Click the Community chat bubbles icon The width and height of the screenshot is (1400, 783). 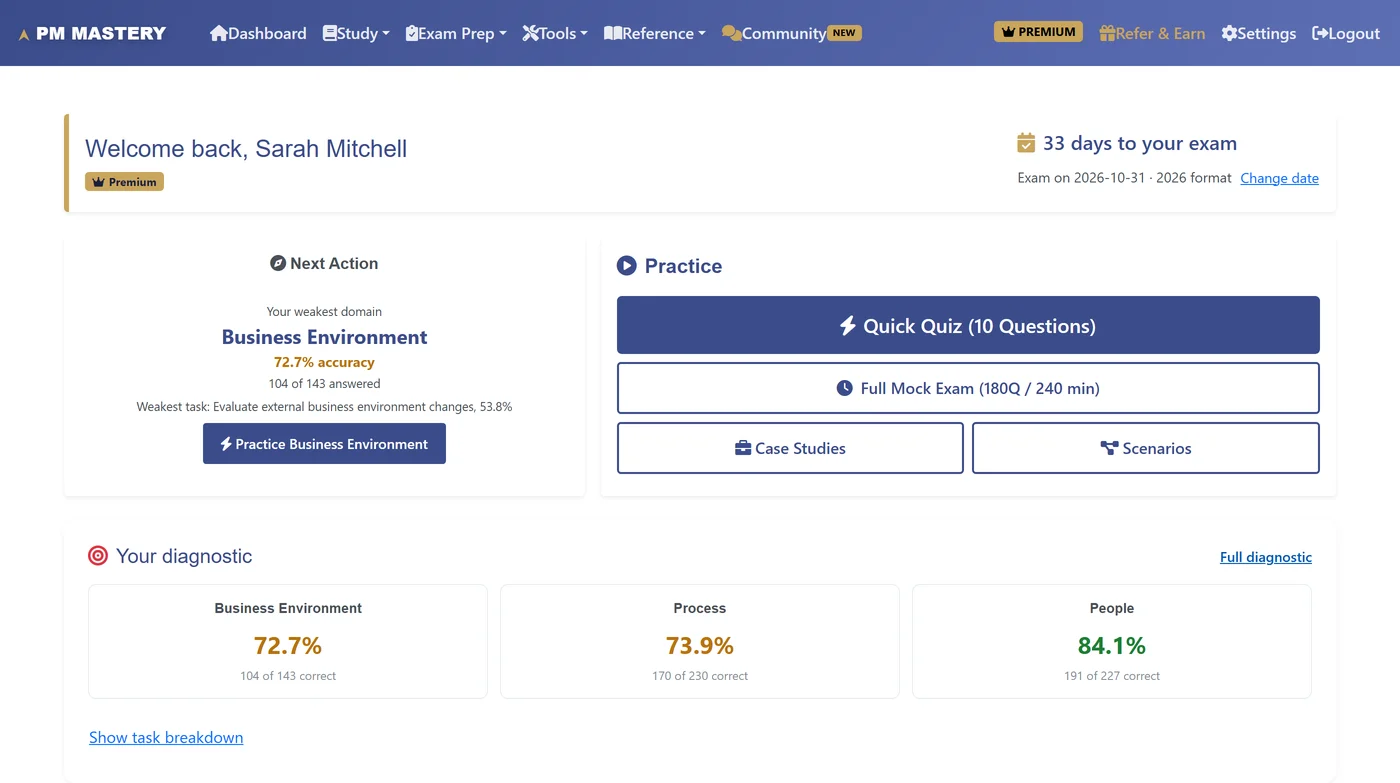(x=731, y=33)
